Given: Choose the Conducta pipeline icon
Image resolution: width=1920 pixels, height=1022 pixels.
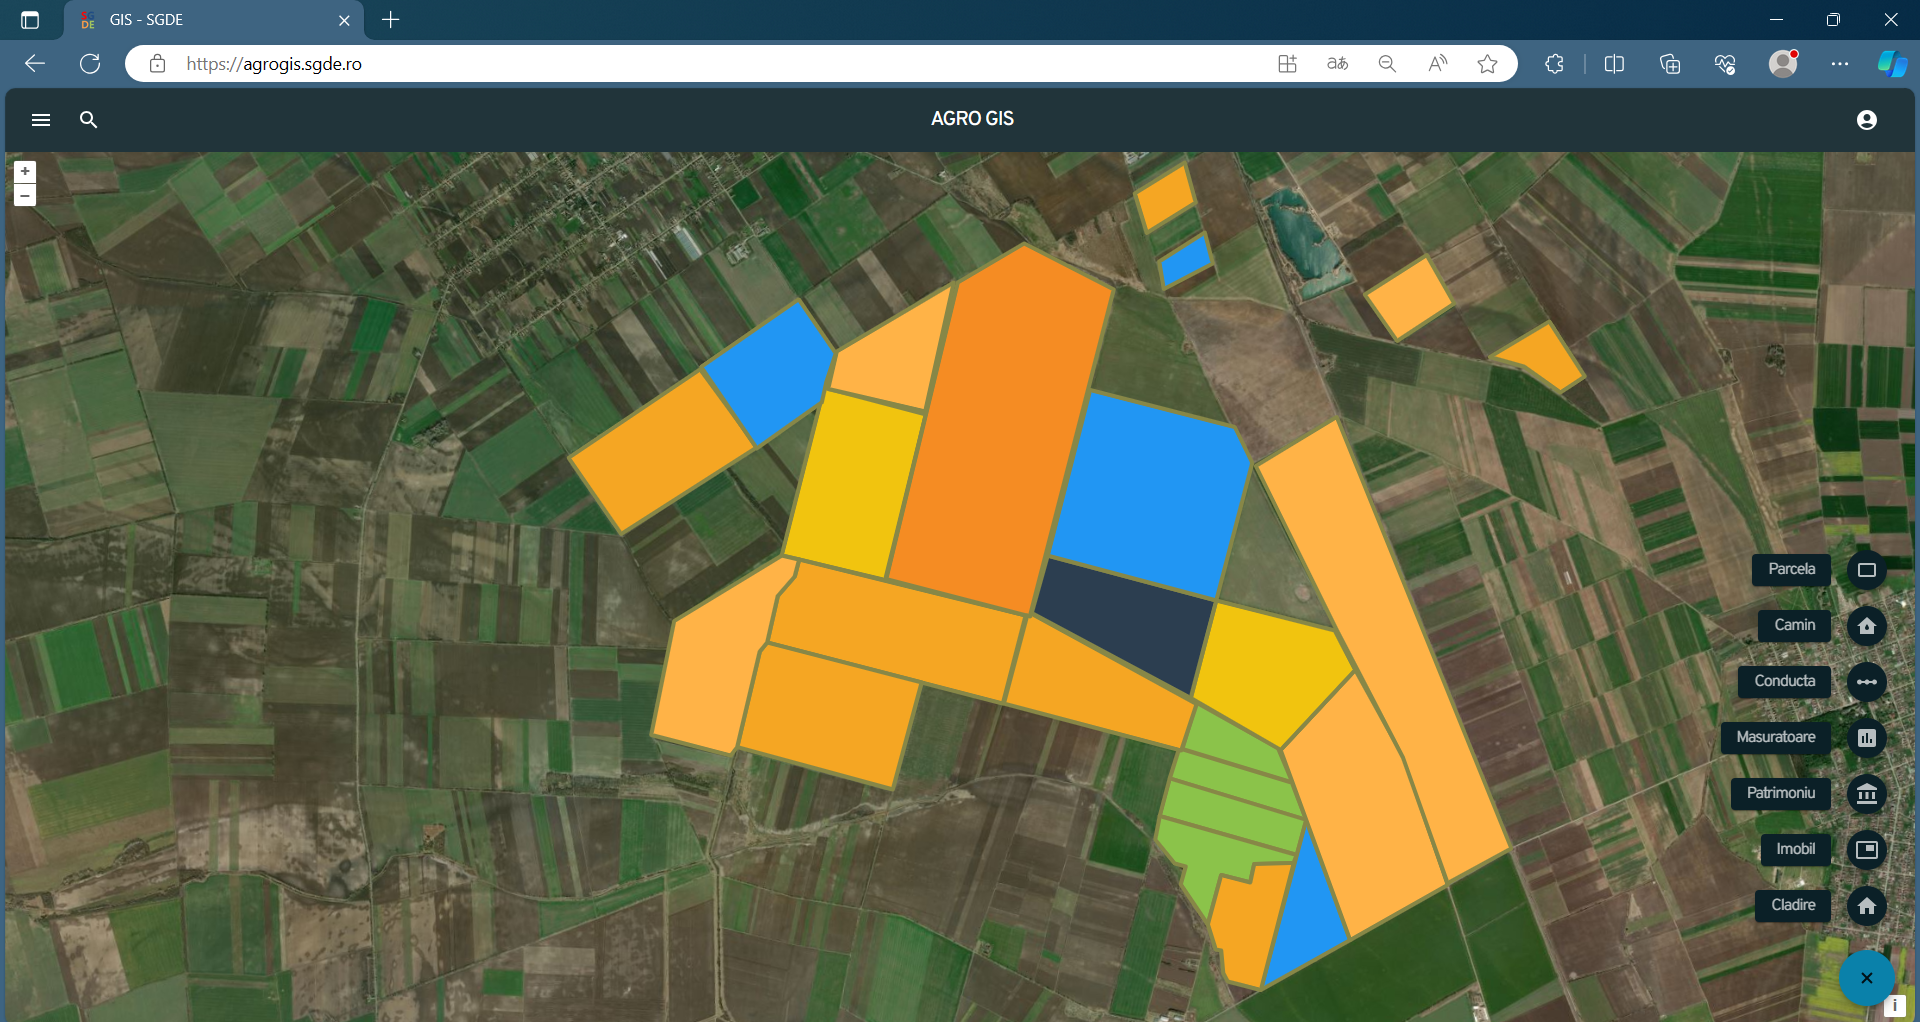Looking at the screenshot, I should click(1866, 682).
